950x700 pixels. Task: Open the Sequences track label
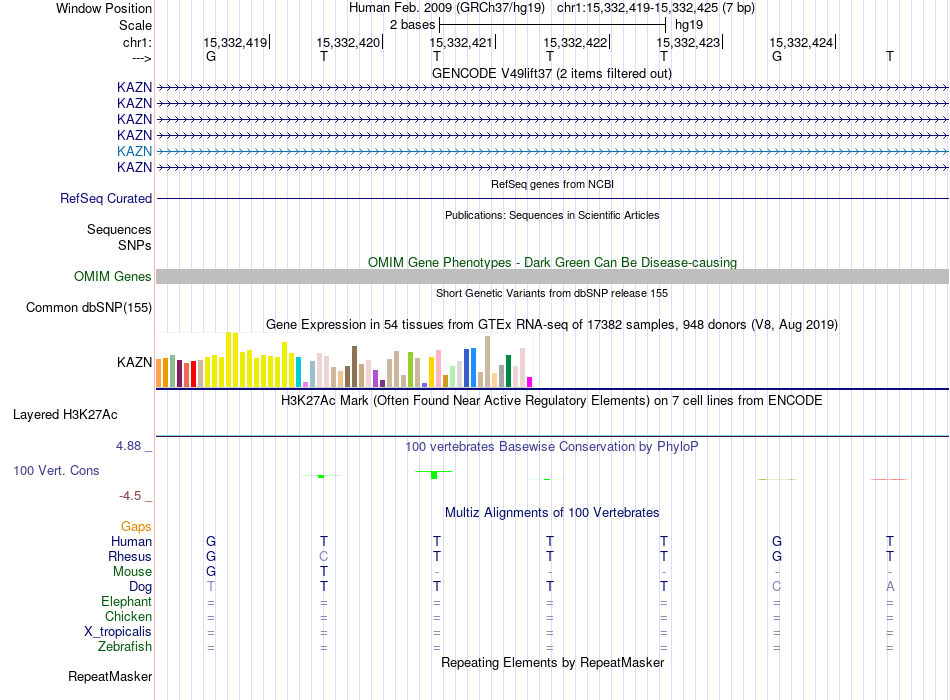coord(119,230)
